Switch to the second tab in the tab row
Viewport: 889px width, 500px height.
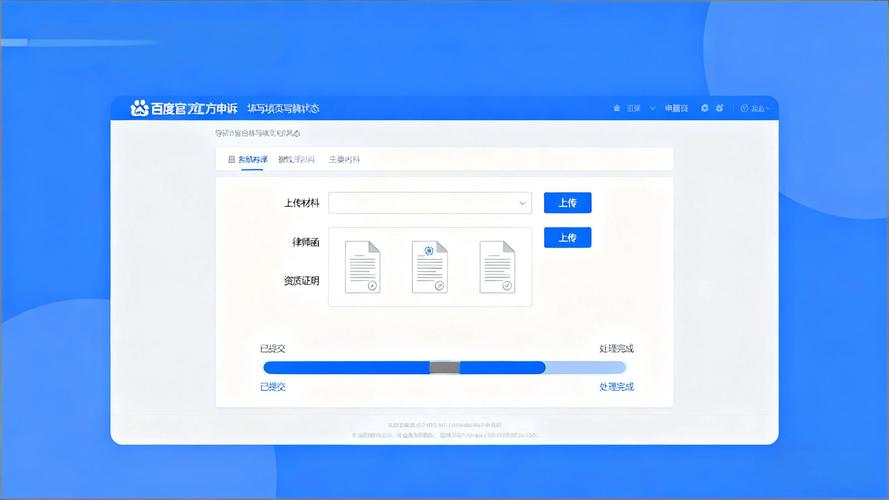(296, 159)
